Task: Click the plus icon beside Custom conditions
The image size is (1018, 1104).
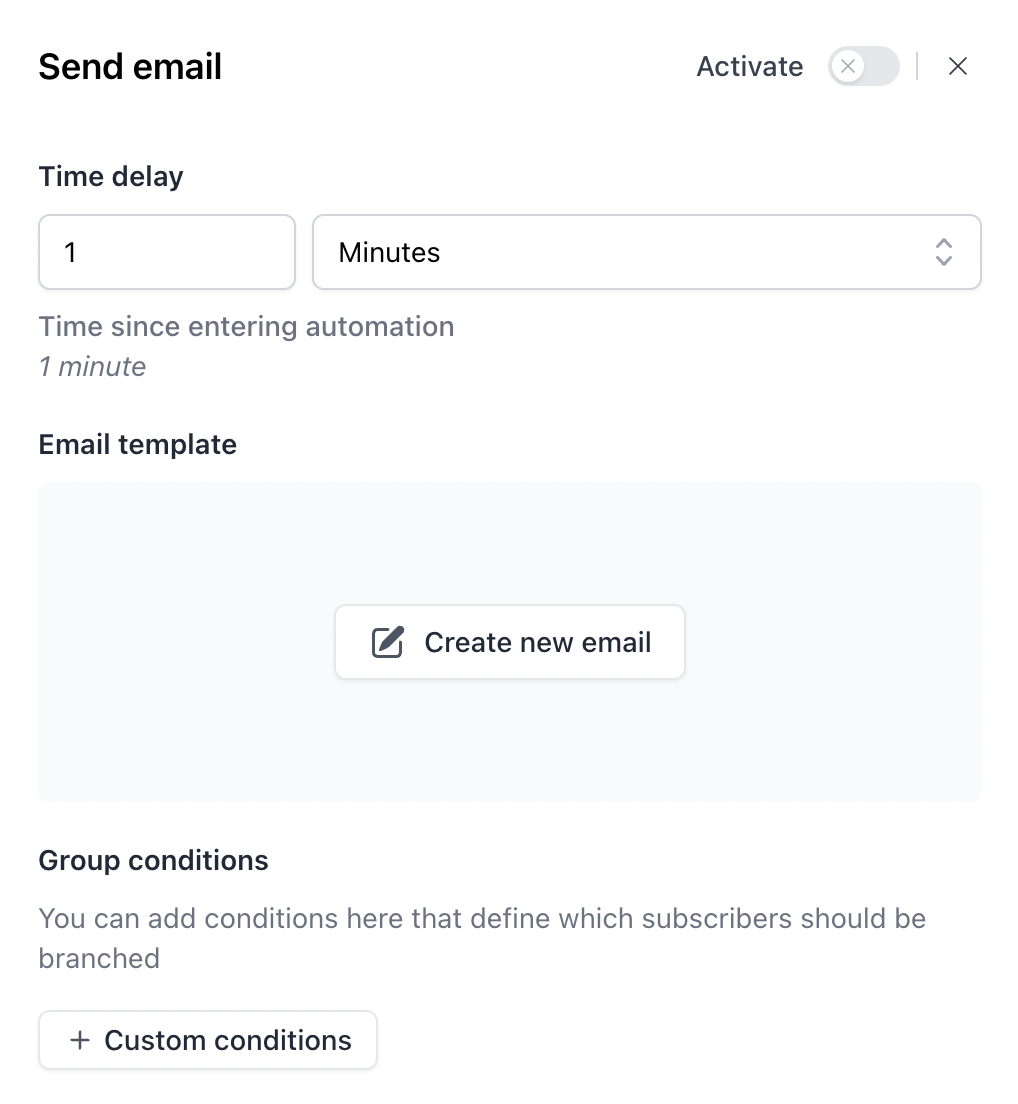Action: (80, 1040)
